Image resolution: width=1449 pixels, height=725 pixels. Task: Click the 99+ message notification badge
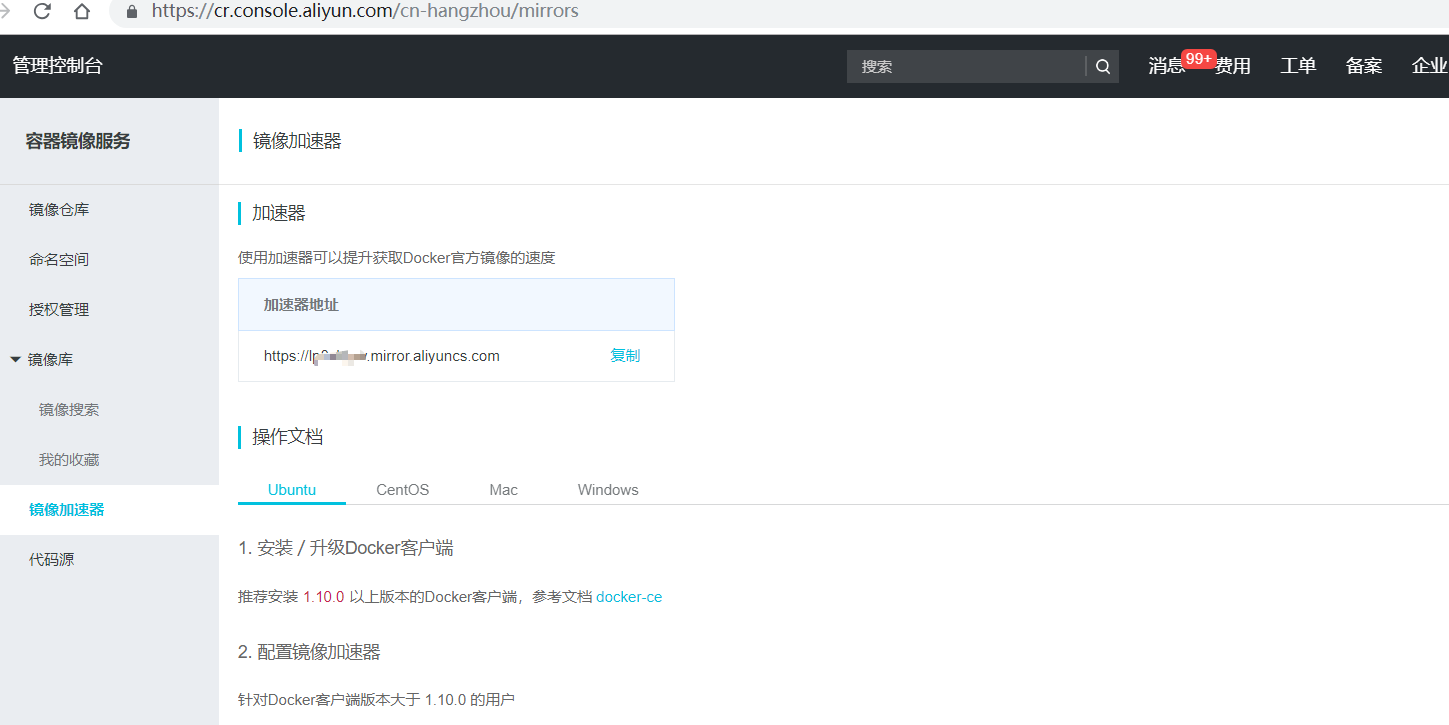pos(1199,59)
